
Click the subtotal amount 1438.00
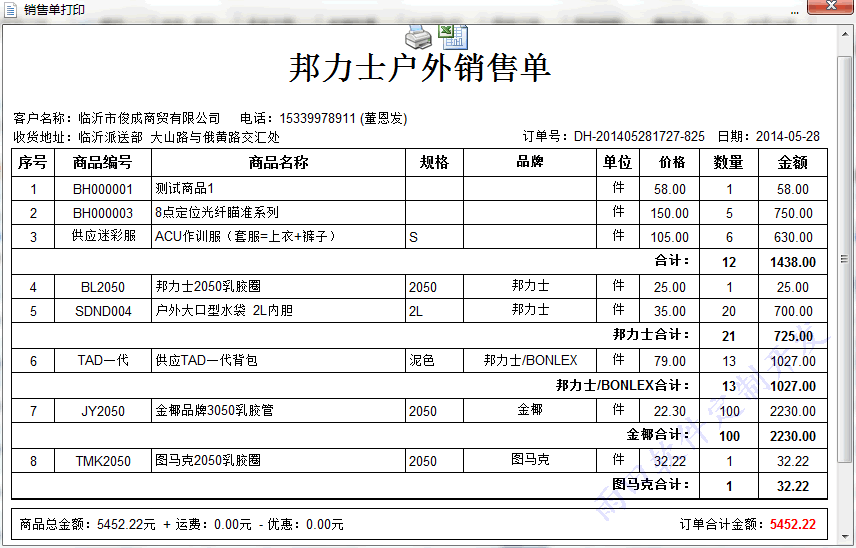tap(793, 262)
